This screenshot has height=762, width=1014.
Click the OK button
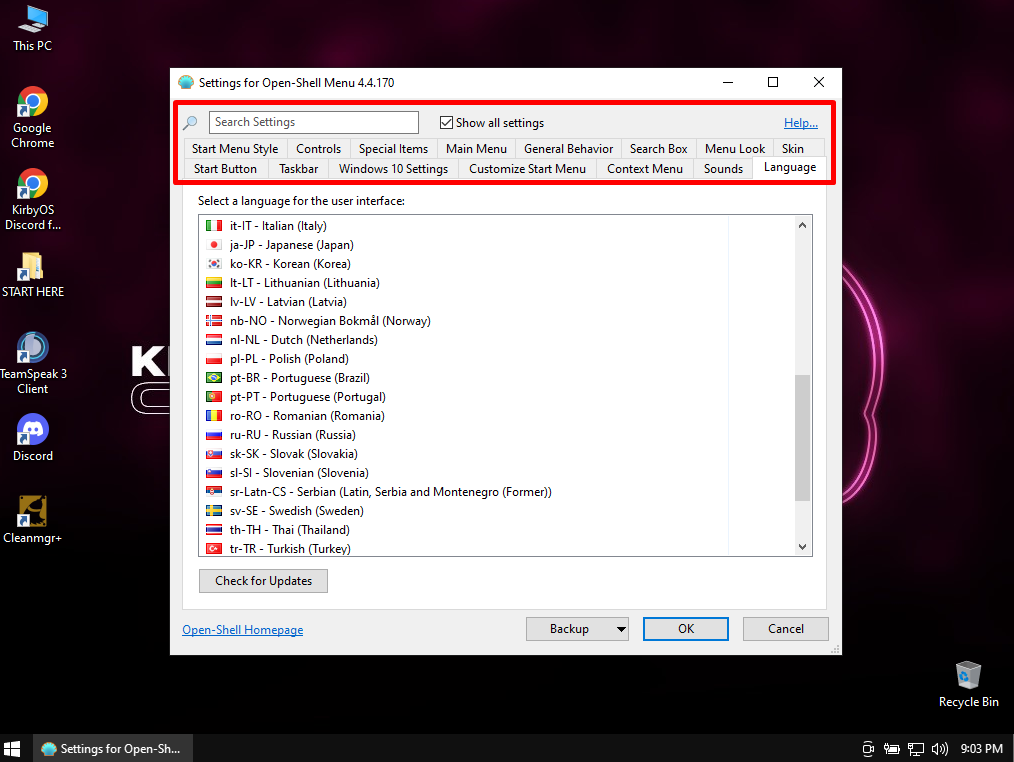pyautogui.click(x=685, y=629)
